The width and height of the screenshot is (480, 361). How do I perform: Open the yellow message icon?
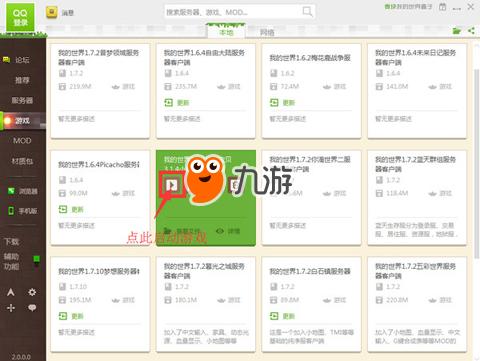[x=52, y=13]
